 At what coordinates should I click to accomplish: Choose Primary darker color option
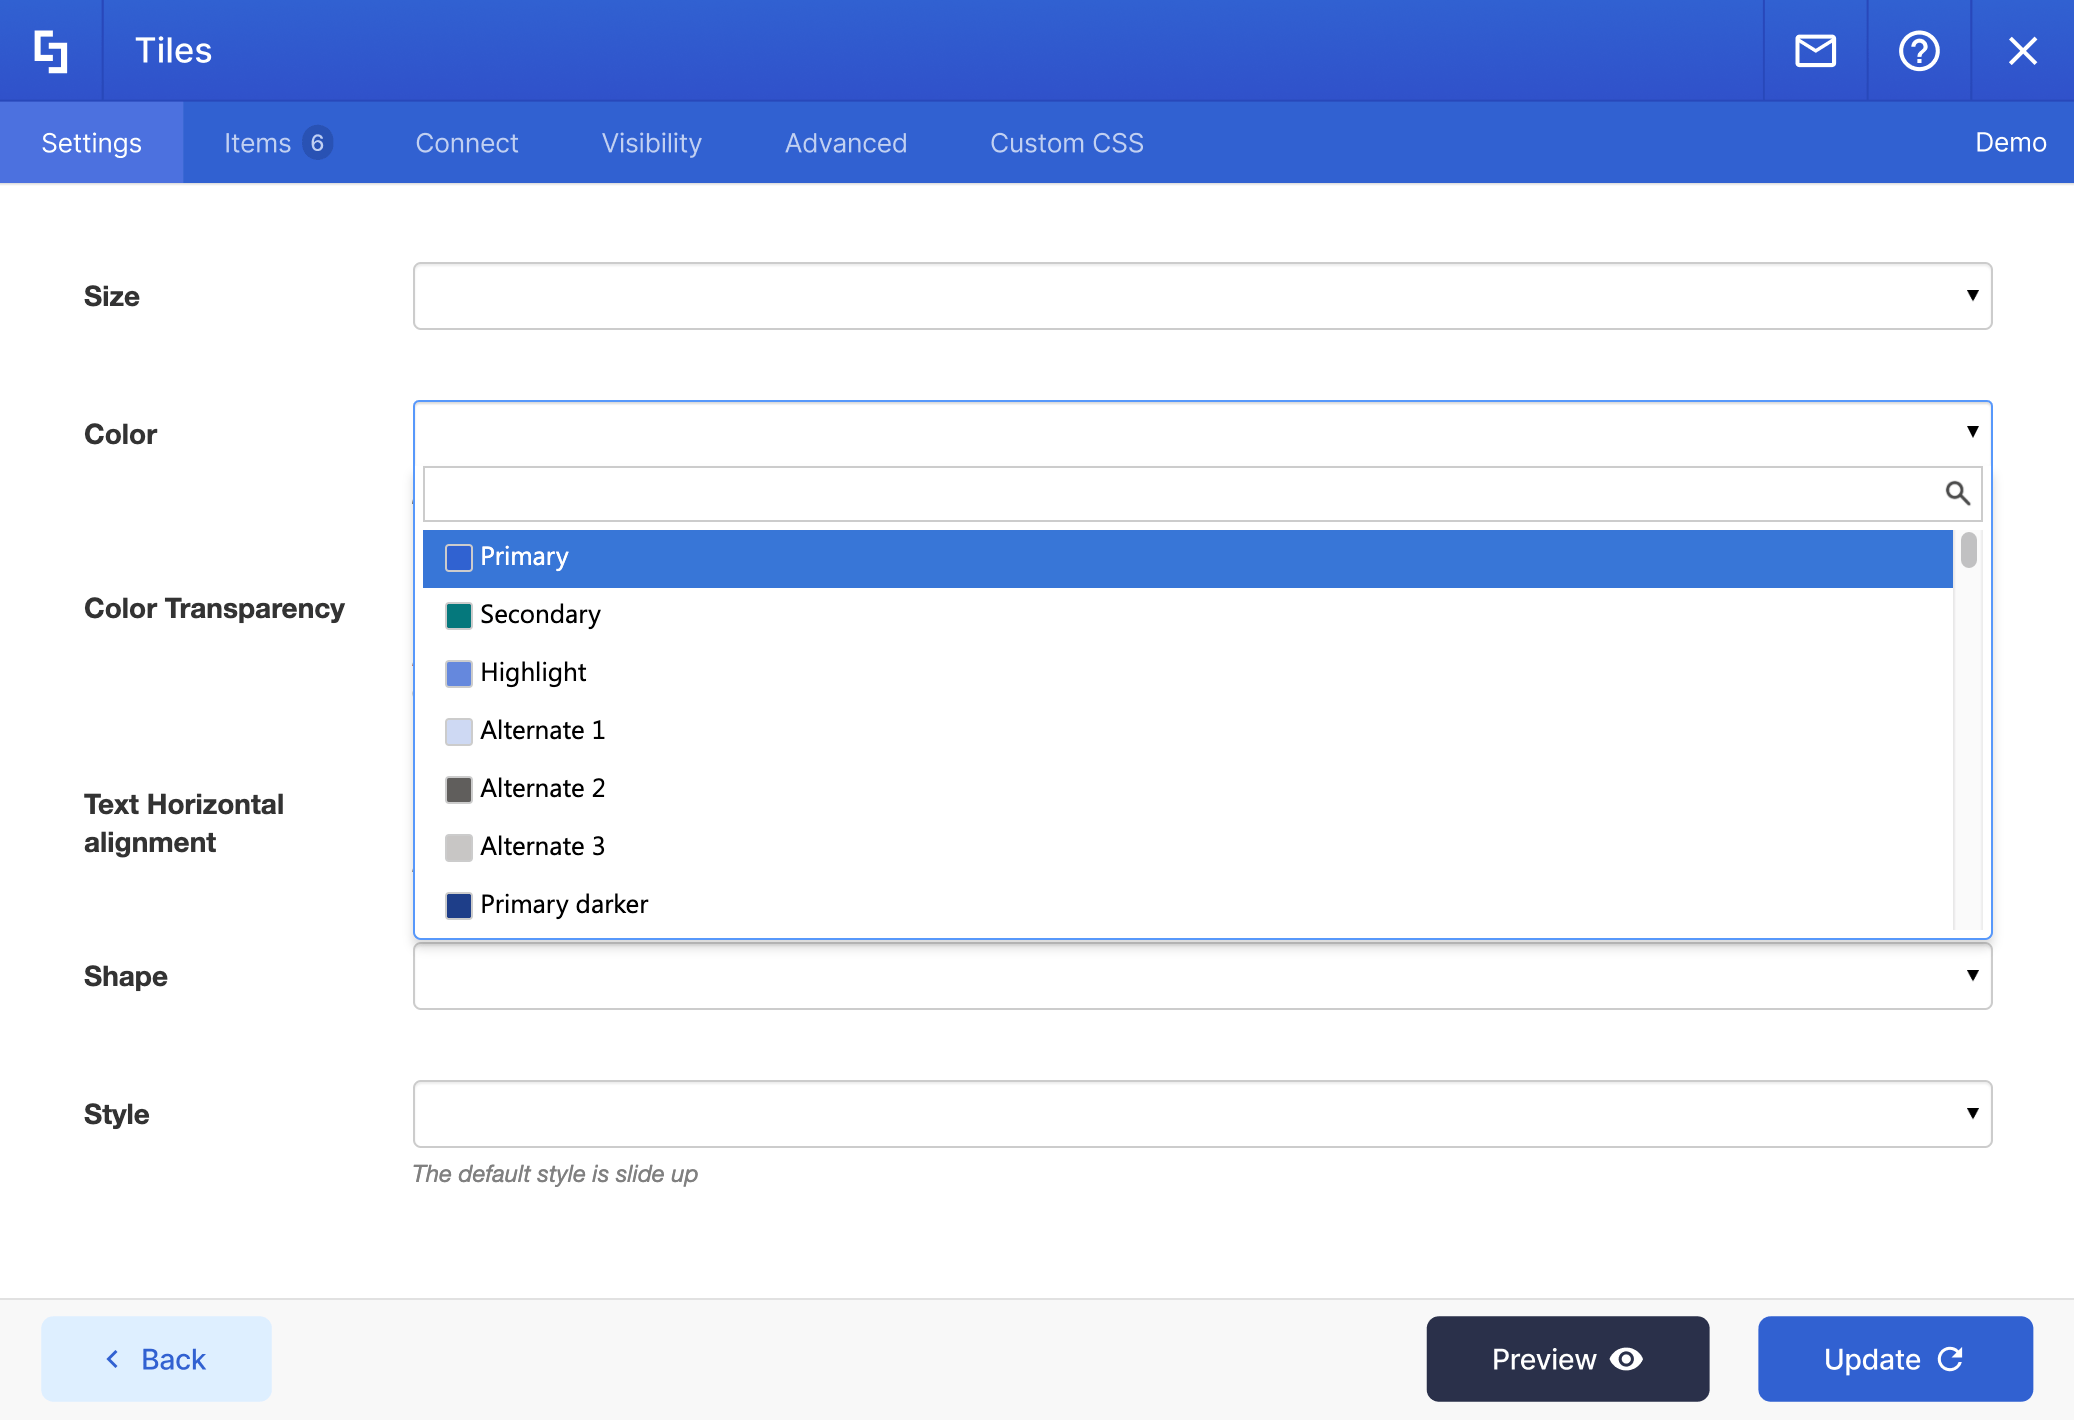(x=564, y=905)
